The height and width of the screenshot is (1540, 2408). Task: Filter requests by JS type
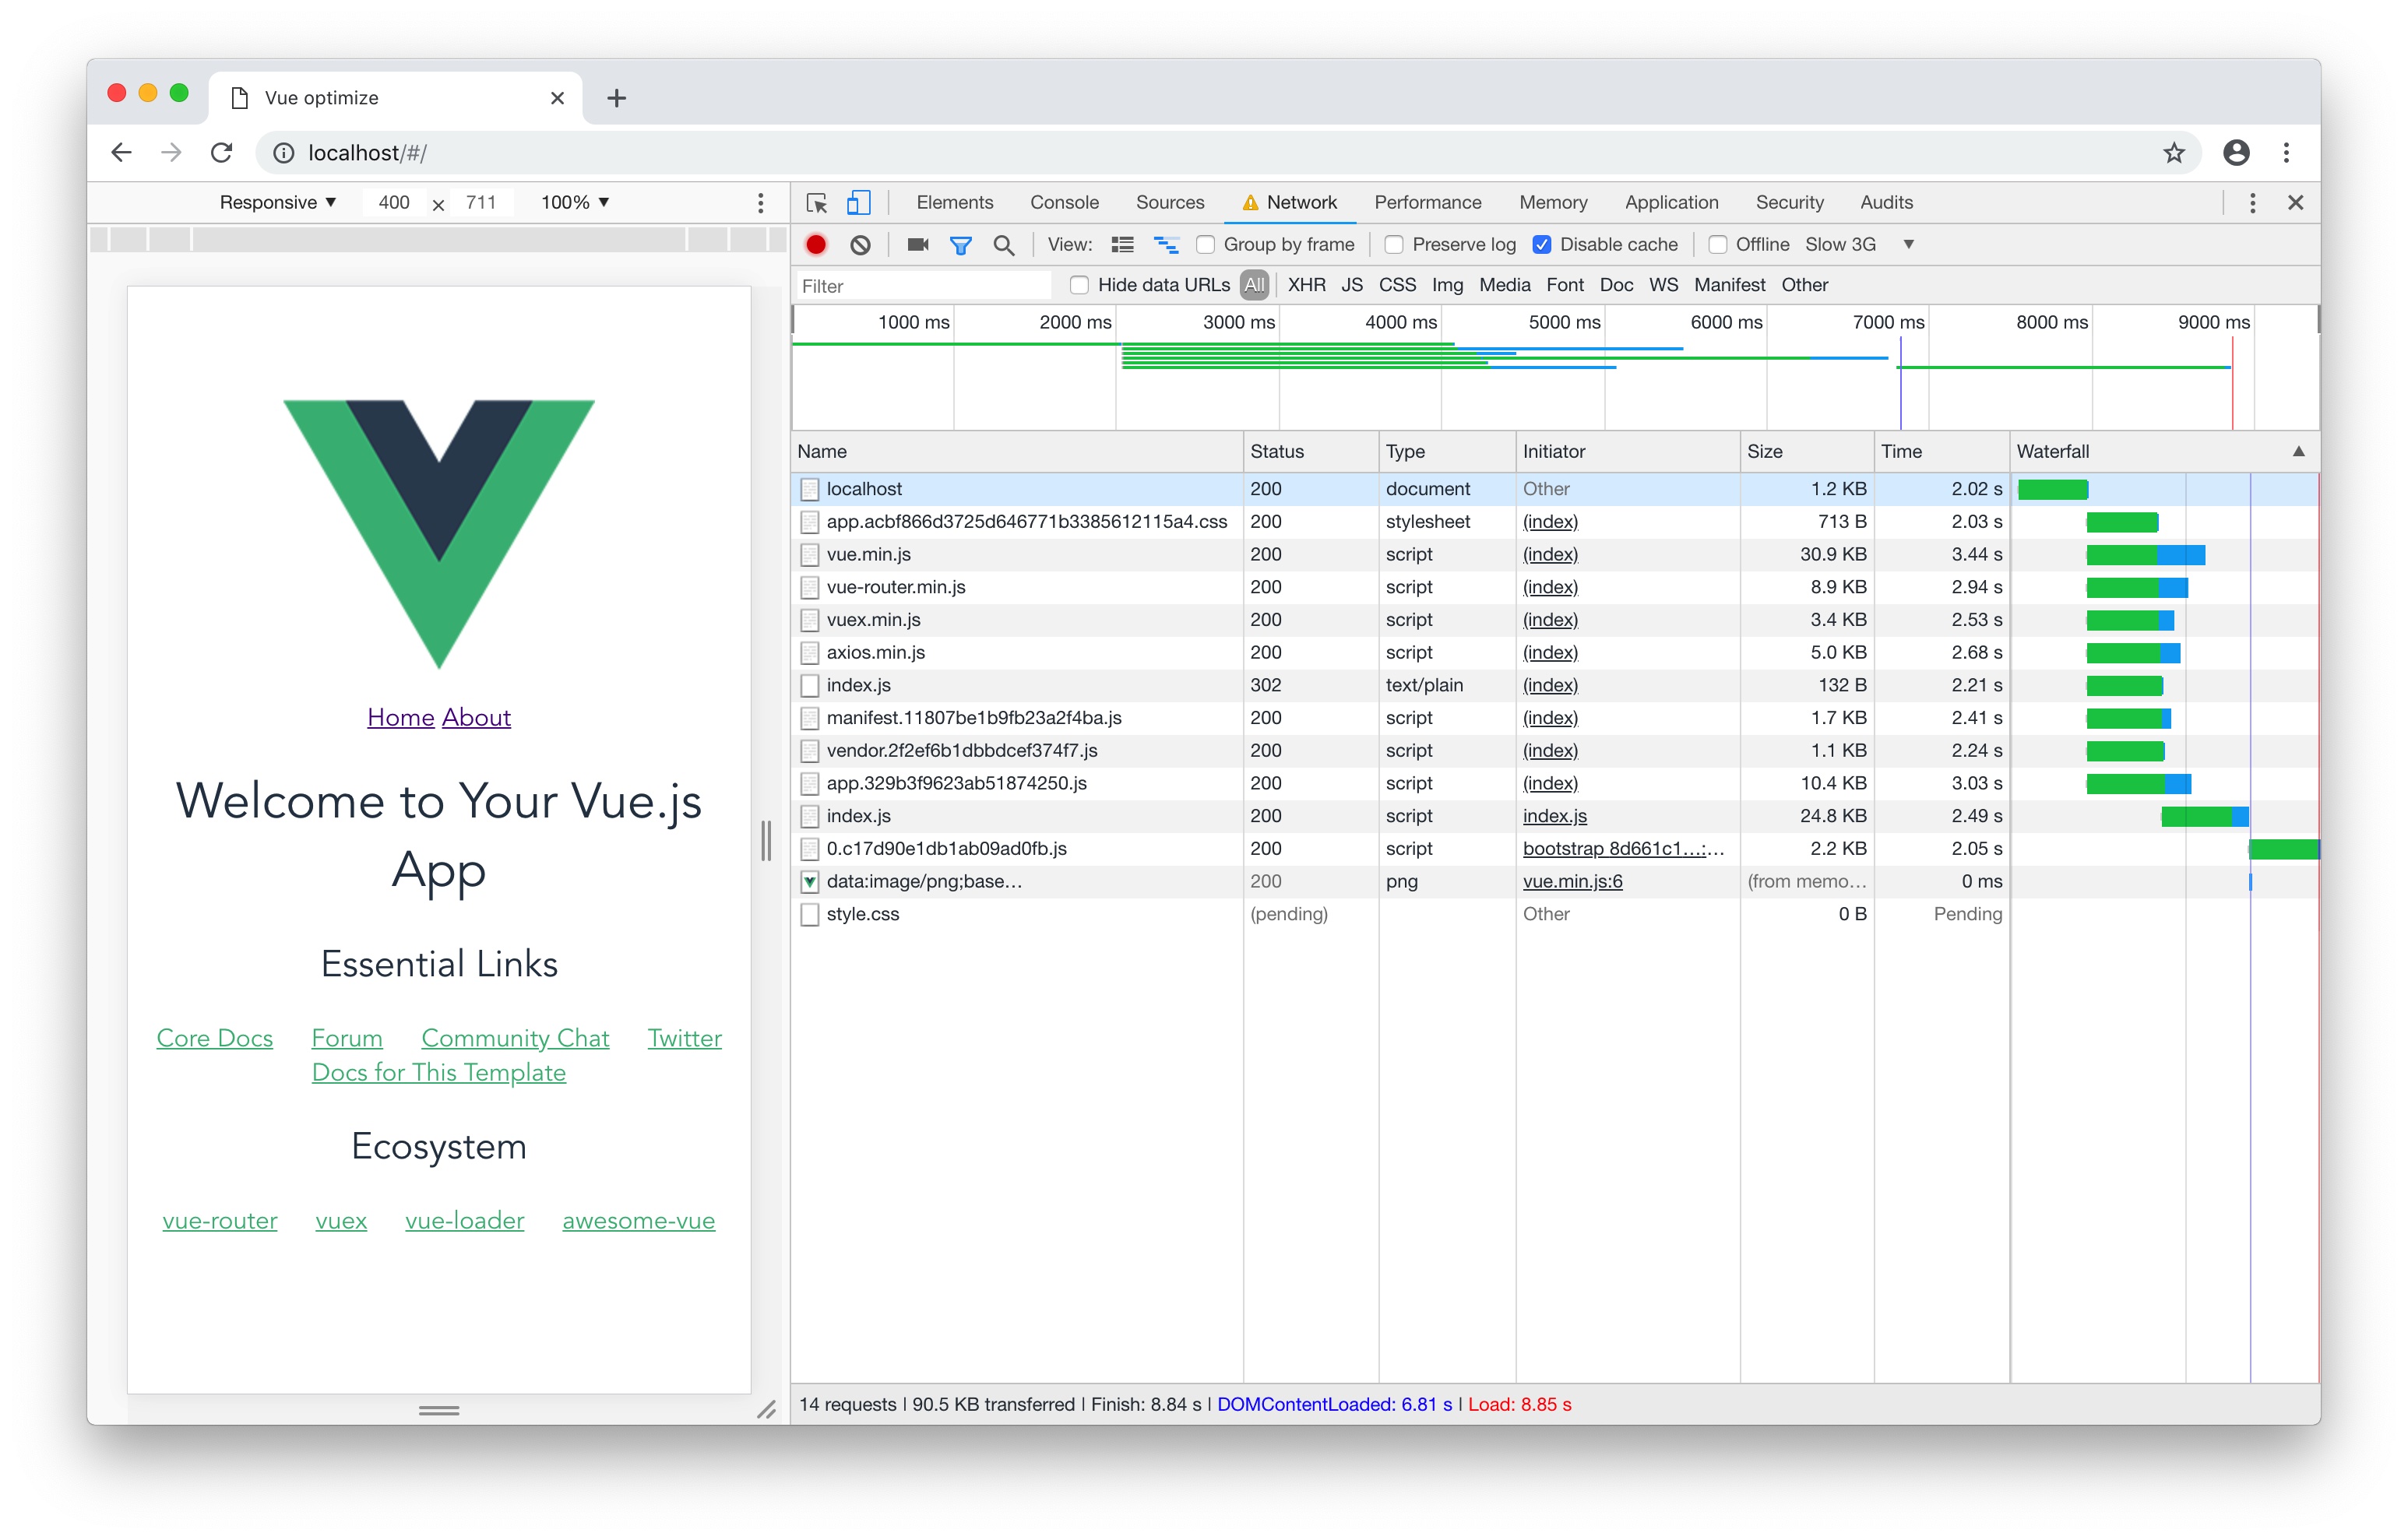[x=1352, y=286]
